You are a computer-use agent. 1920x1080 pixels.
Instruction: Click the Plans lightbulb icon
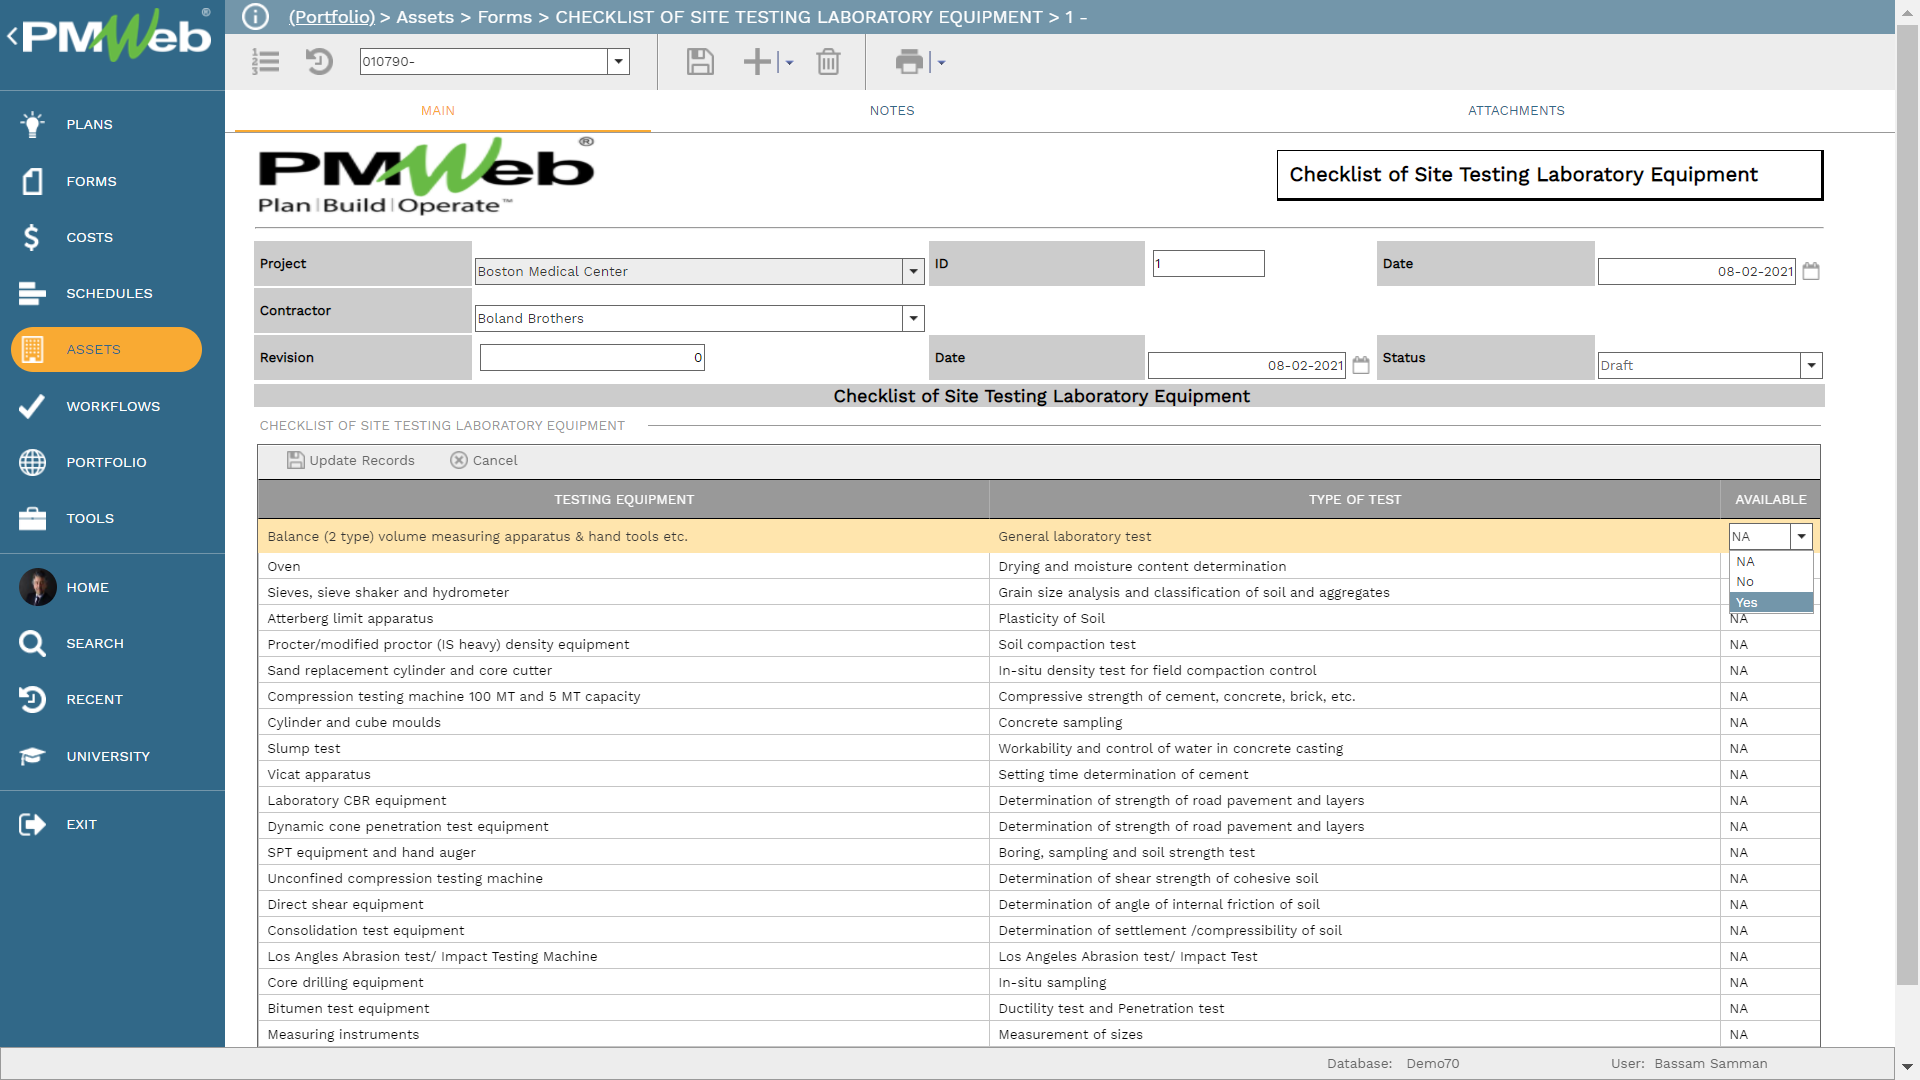click(x=32, y=124)
